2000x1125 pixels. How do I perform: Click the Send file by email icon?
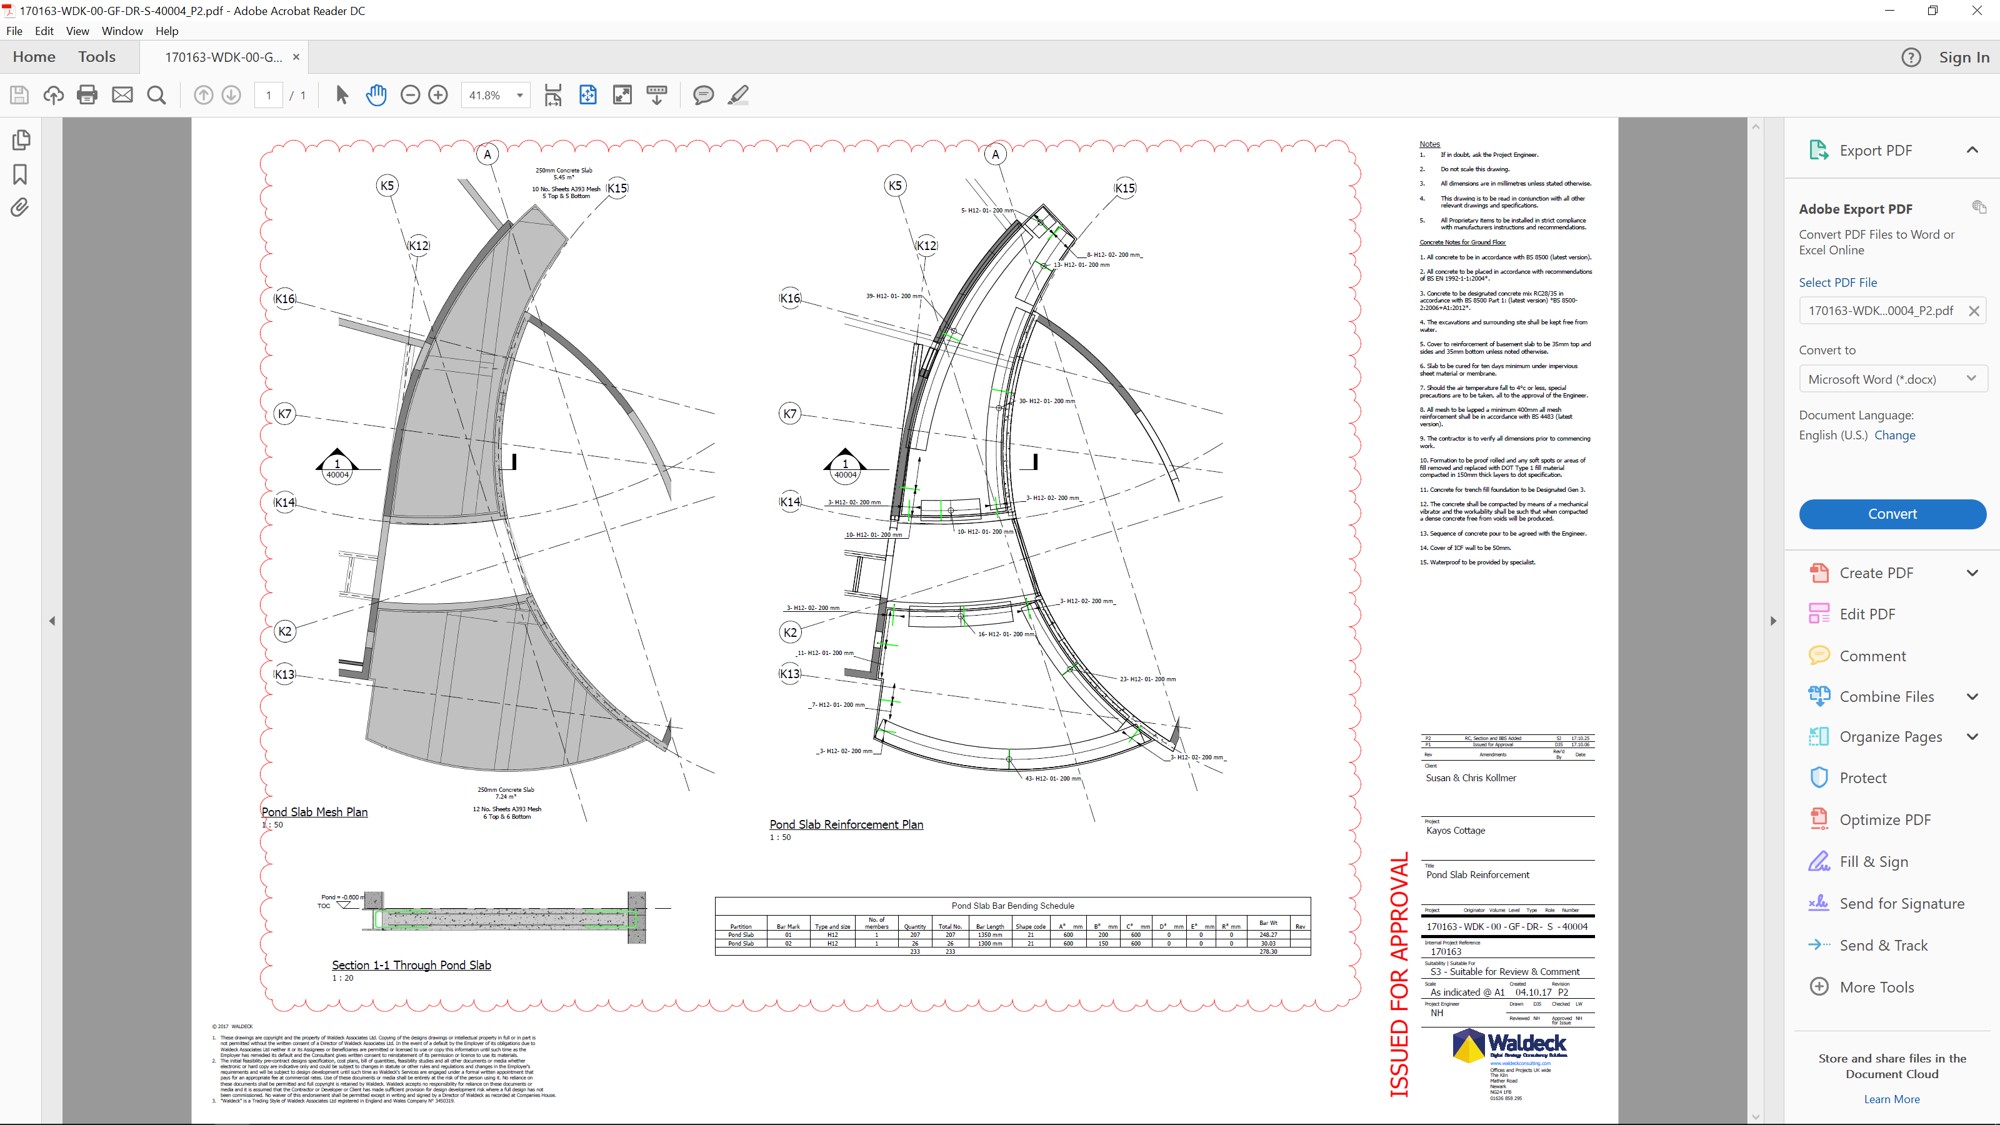tap(122, 95)
